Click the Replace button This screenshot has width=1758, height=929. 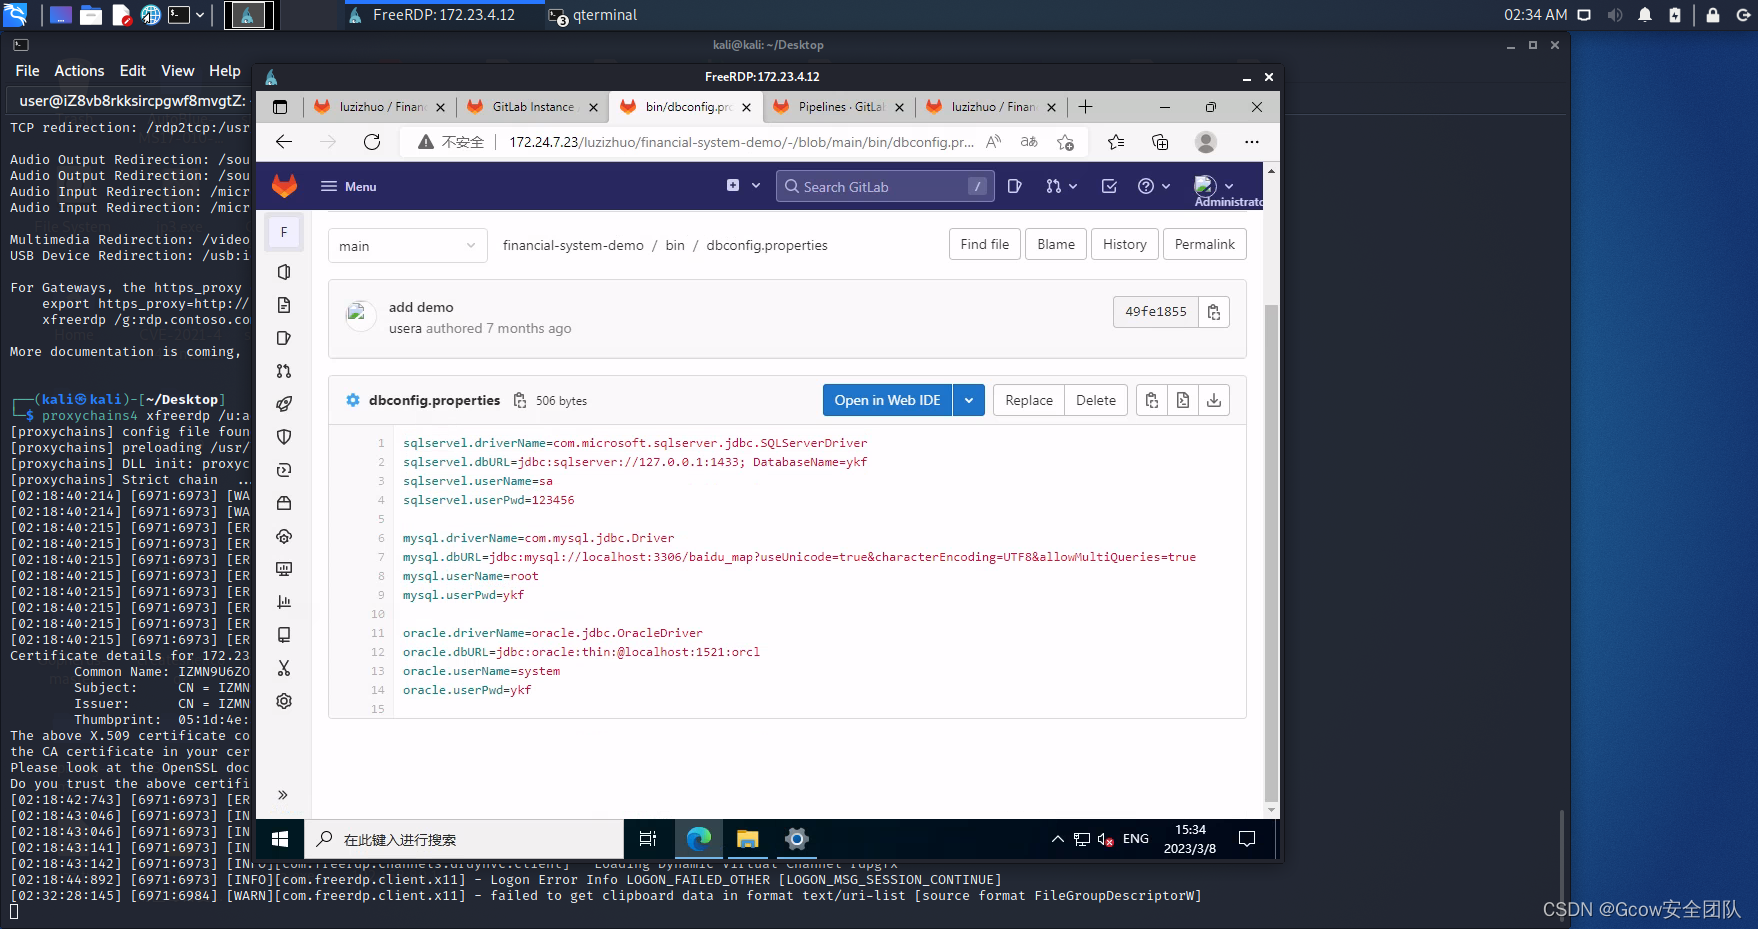click(x=1028, y=400)
